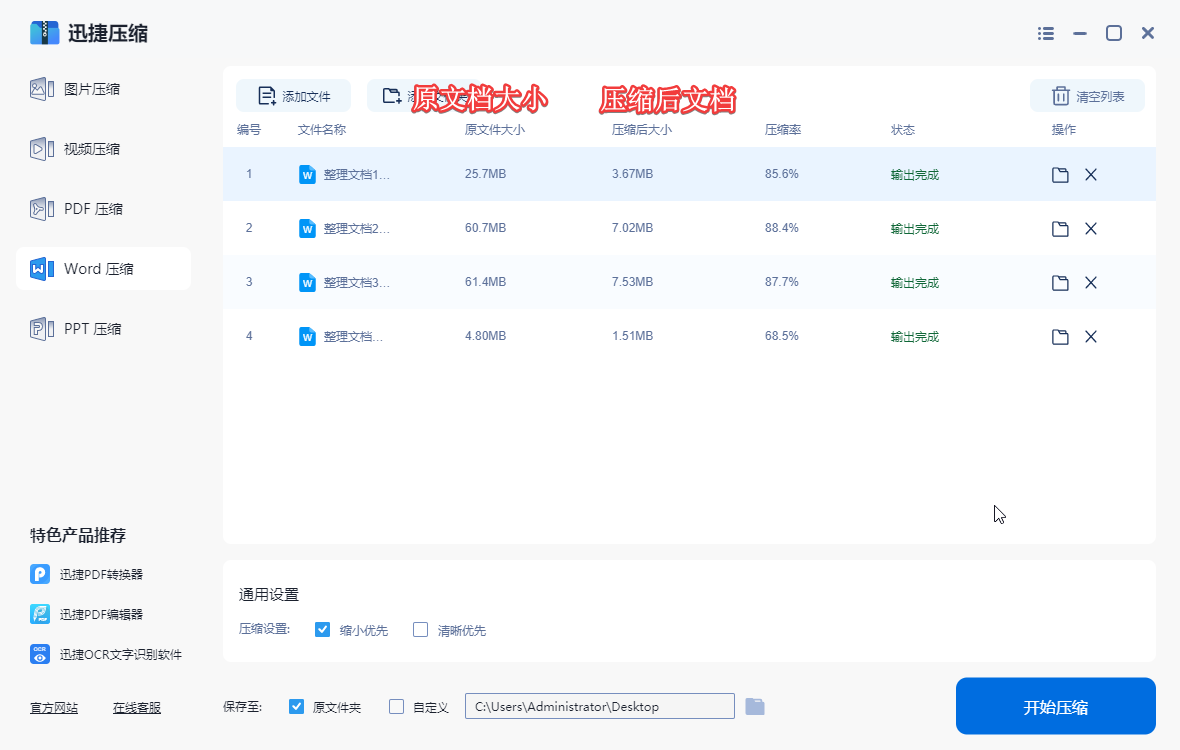Click the 68.5% compression rate value
Screen dimensions: 1180x750
pos(782,336)
